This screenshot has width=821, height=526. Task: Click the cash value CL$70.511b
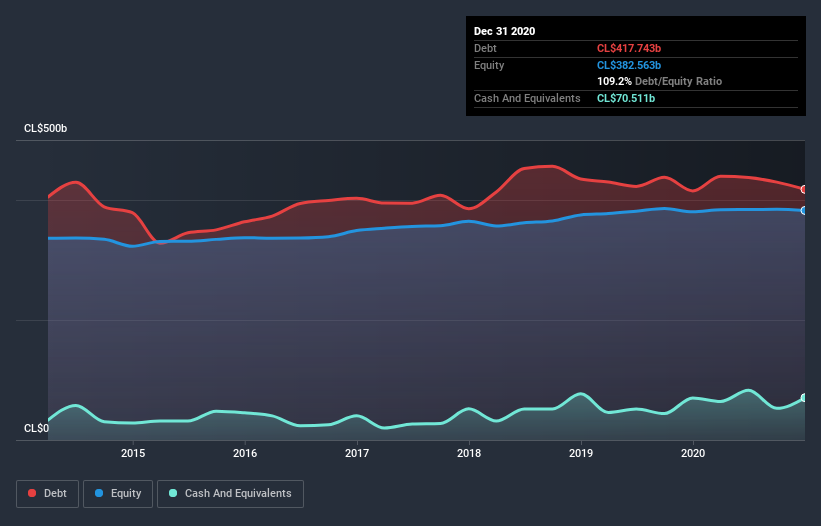point(626,98)
